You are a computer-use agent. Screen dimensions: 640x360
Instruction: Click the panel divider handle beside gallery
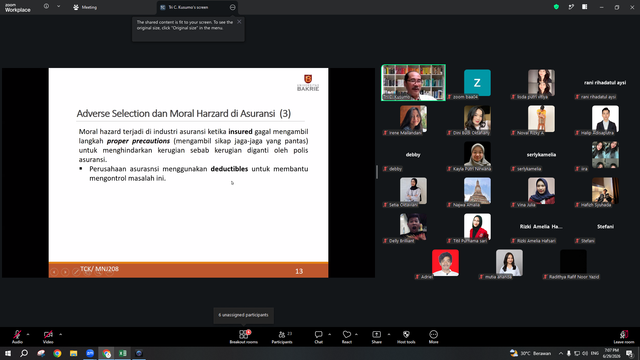pos(377,172)
